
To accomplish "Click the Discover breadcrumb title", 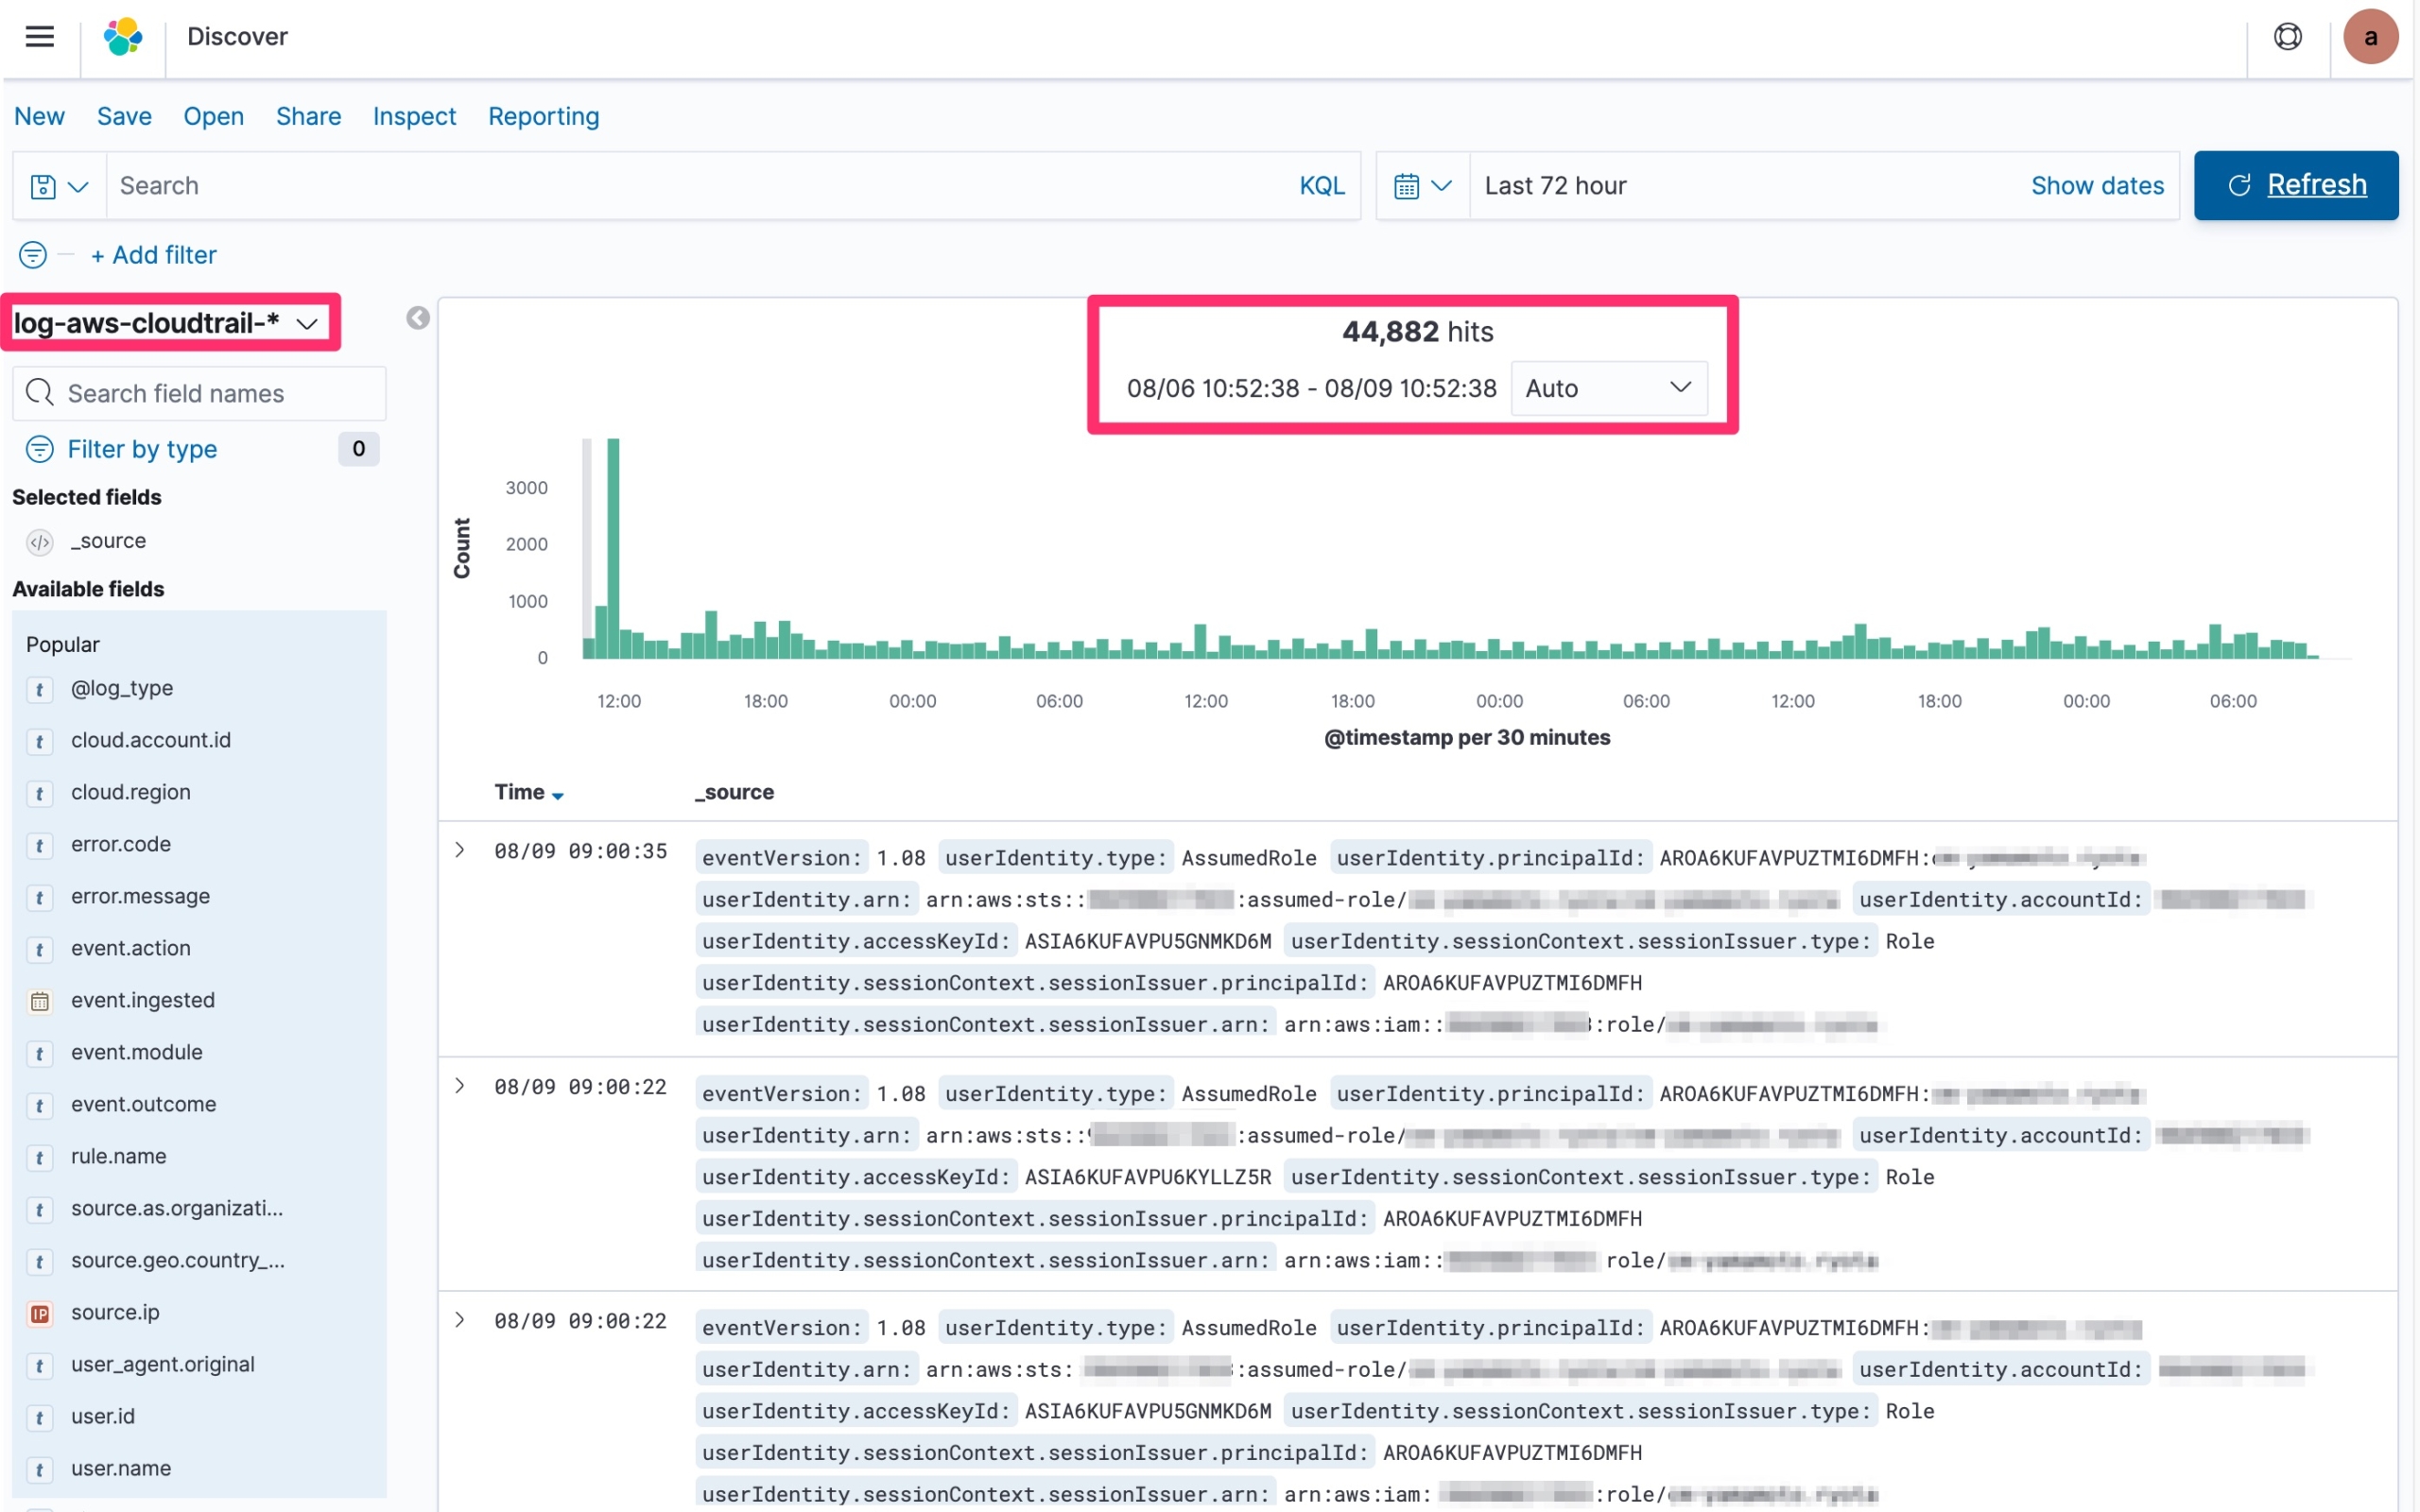I will pos(237,37).
